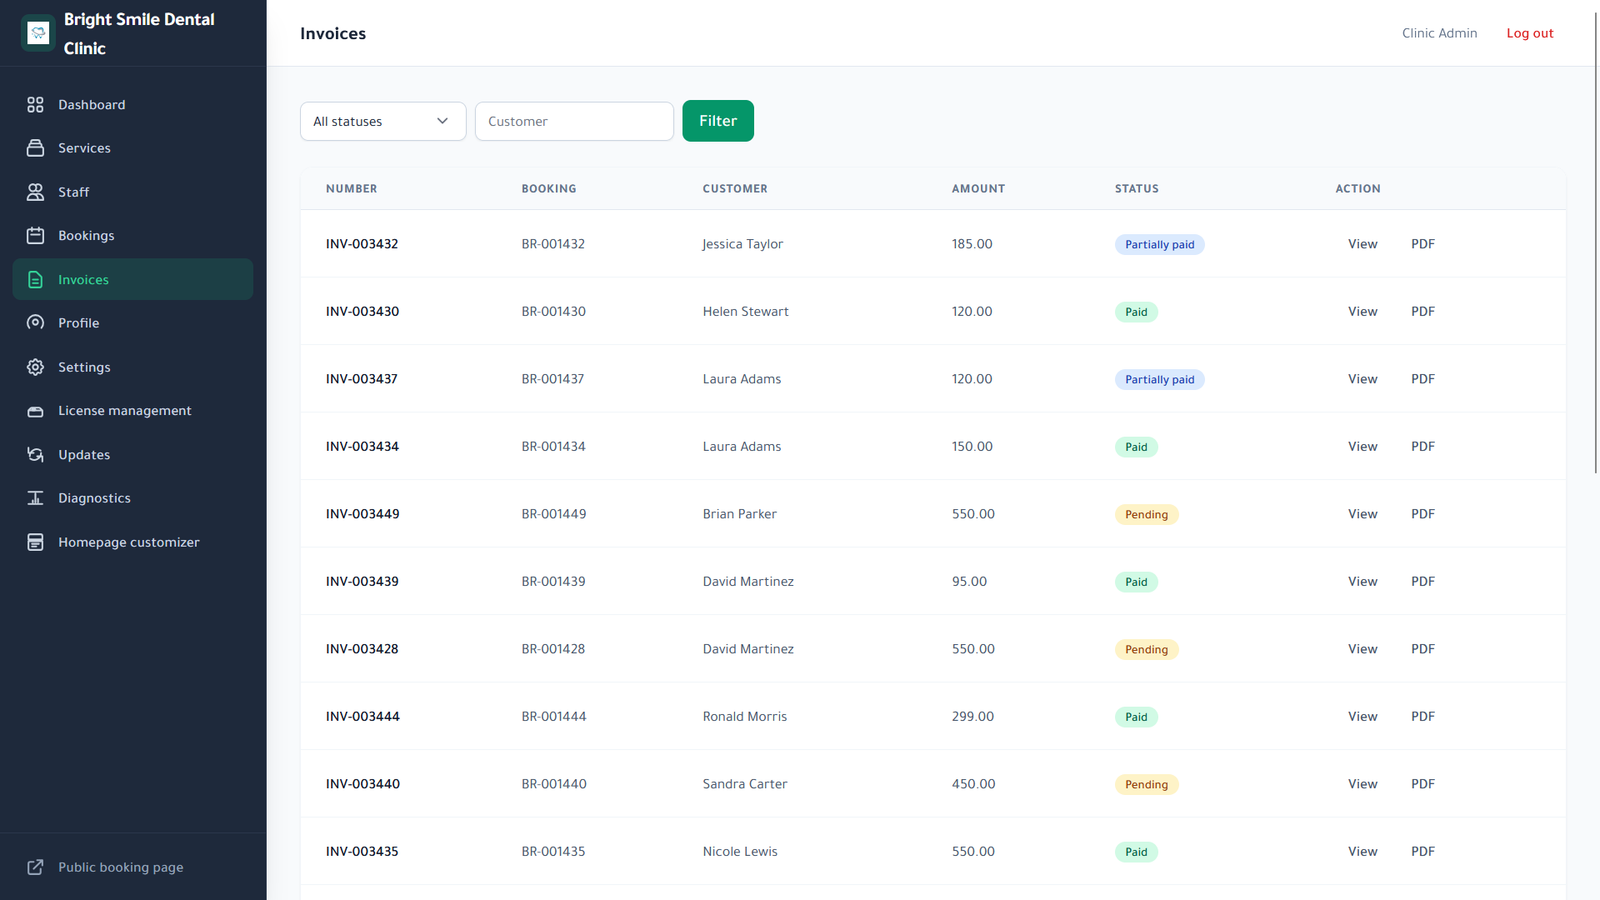
Task: Click the Bright Smile Dental Clinic logo
Action: (38, 33)
